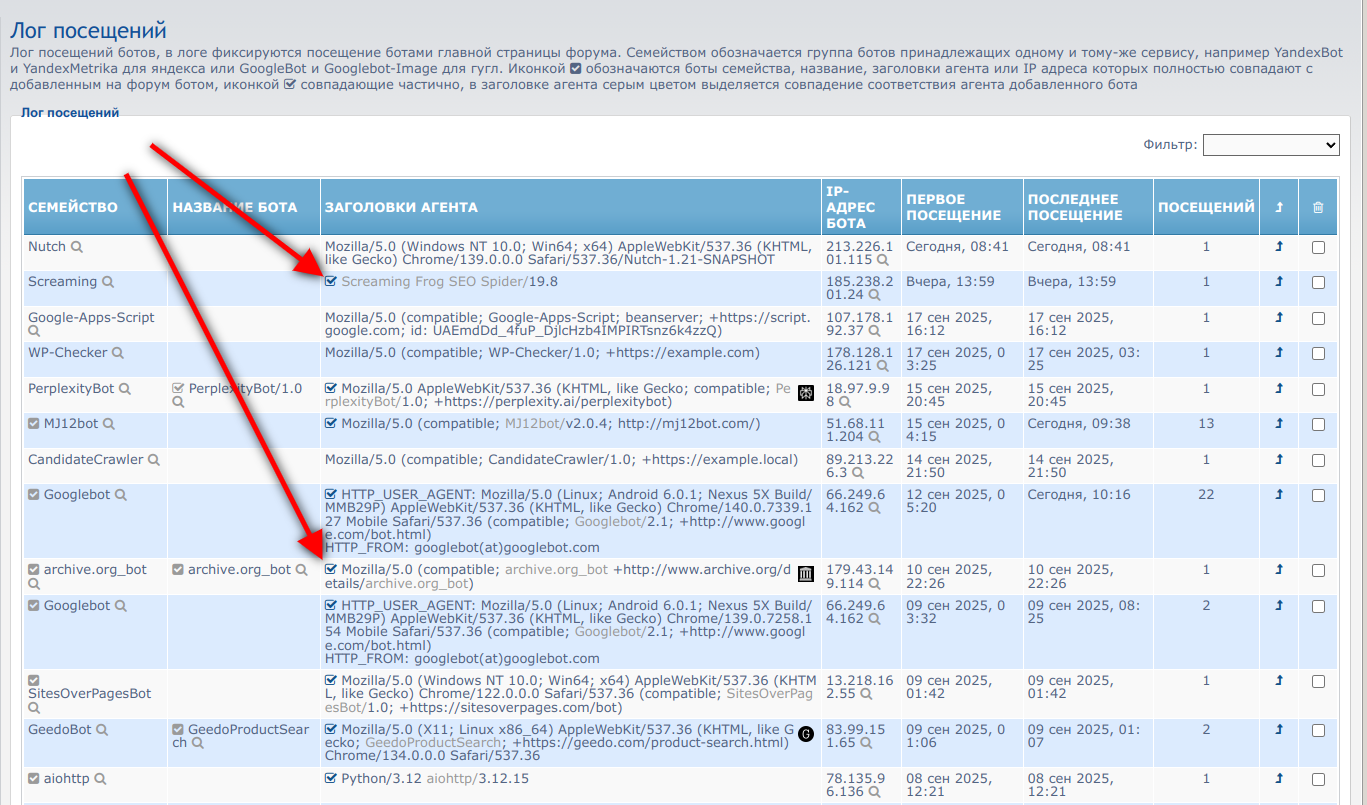Click the trash icon in table header

(1317, 208)
